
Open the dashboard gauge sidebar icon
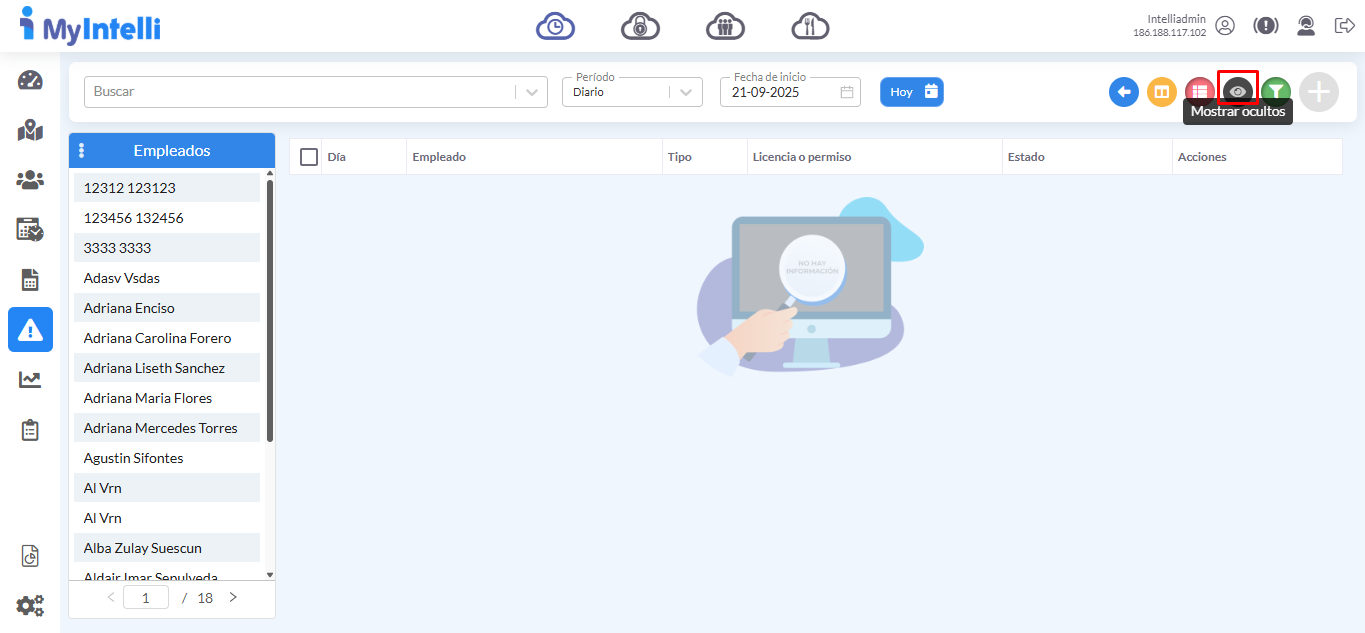coord(30,81)
